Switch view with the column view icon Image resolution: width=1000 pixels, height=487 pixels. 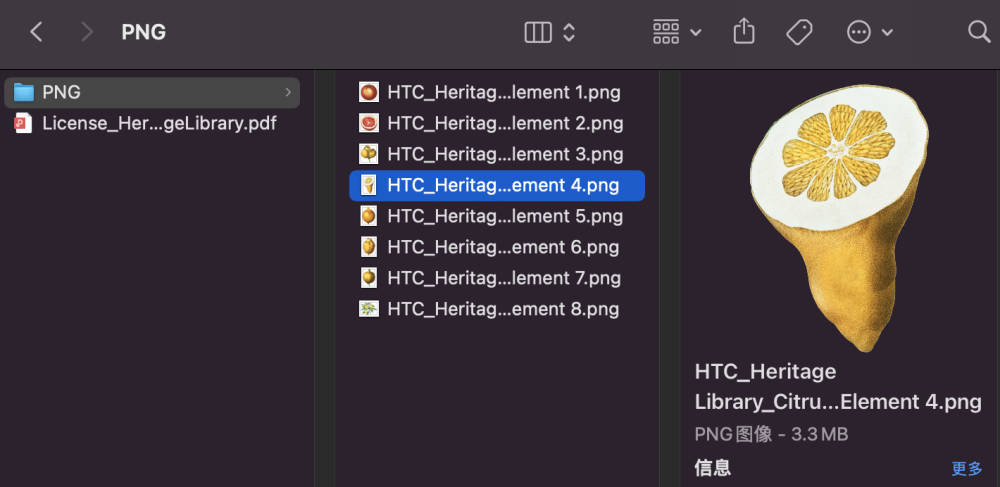pyautogui.click(x=538, y=32)
